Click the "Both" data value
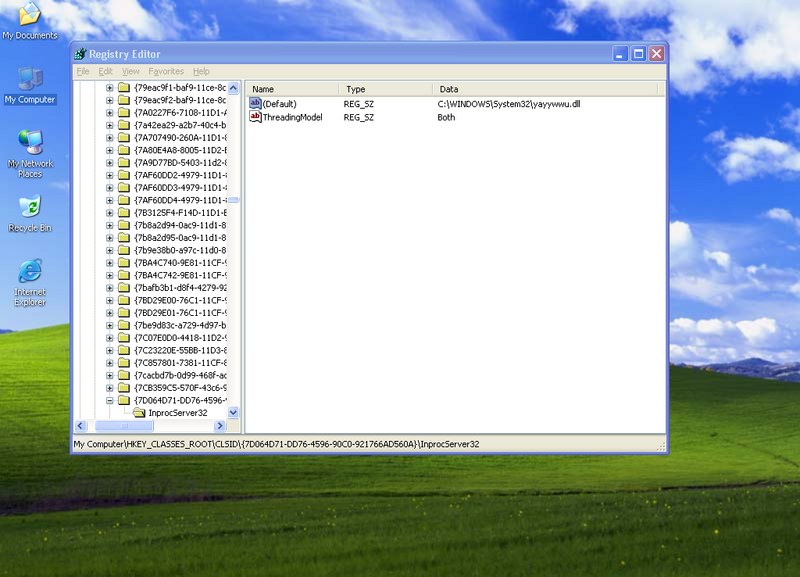This screenshot has height=577, width=800. 446,117
